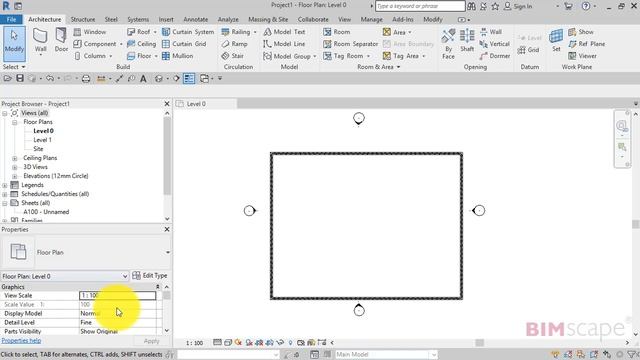
Task: Pick the Model Line tool
Action: coord(284,44)
